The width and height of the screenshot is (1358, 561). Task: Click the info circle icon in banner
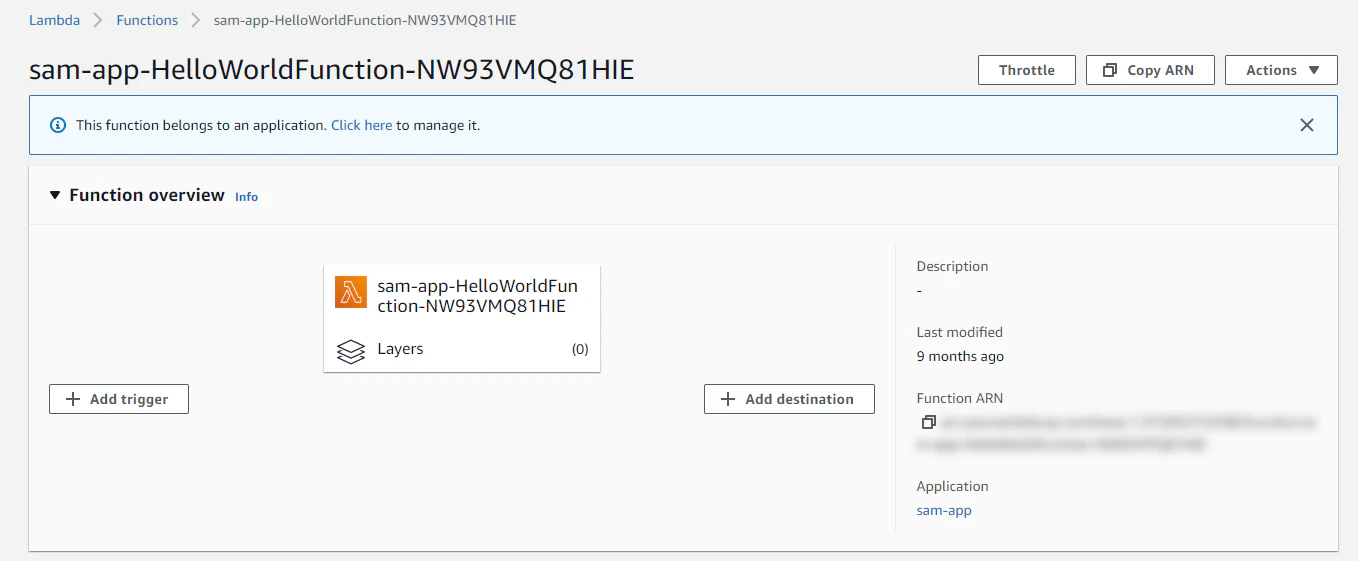[x=58, y=125]
